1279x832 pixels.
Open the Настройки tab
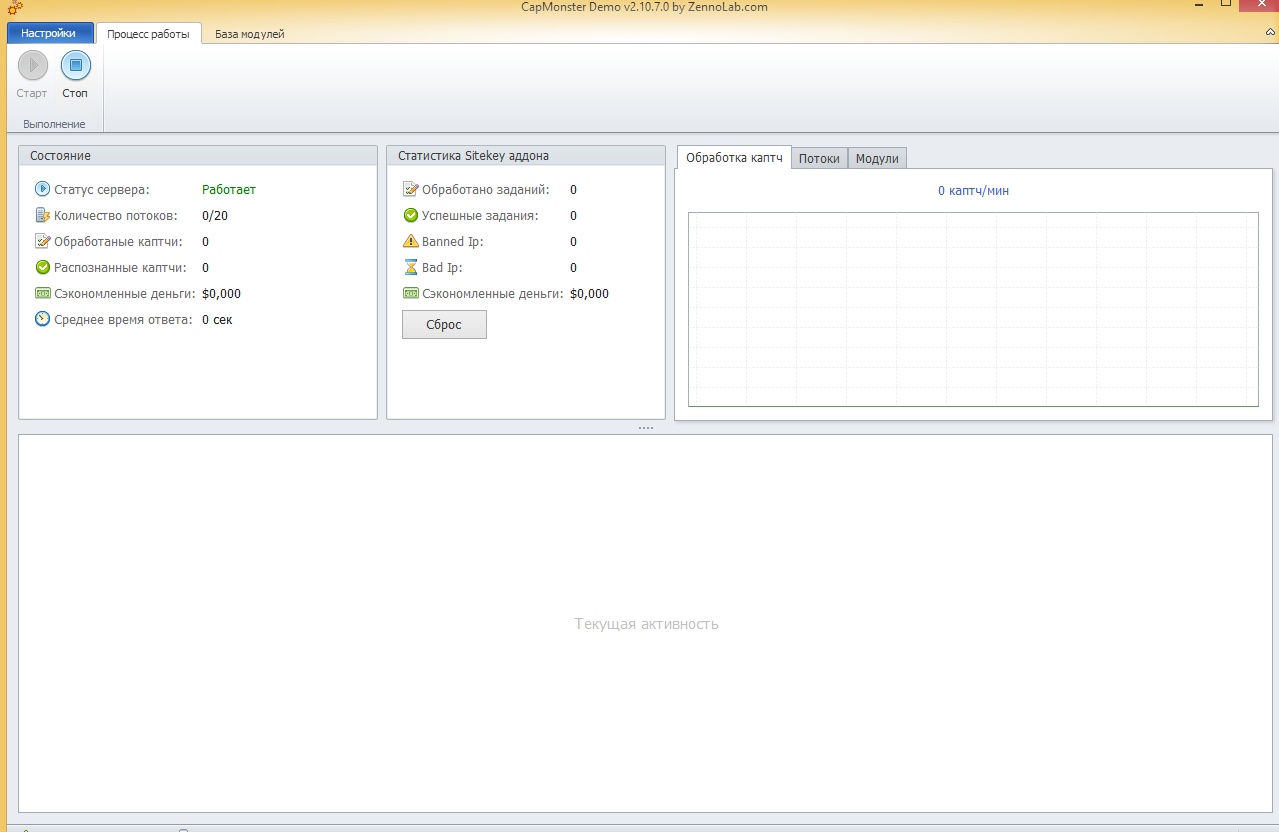click(x=49, y=33)
